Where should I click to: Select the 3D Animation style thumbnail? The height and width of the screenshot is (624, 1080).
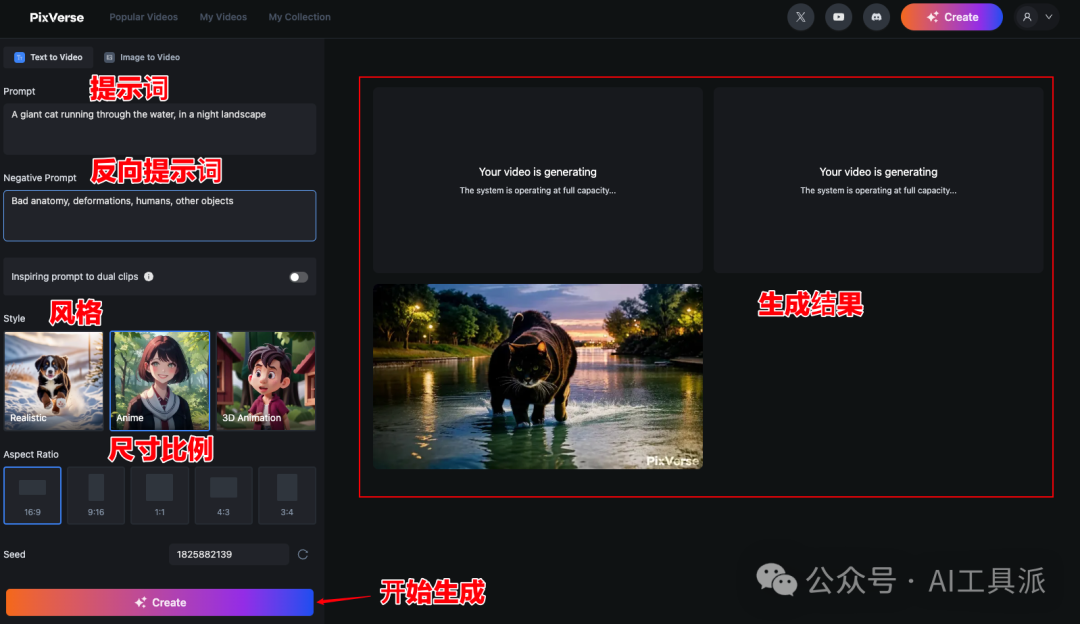(x=266, y=381)
